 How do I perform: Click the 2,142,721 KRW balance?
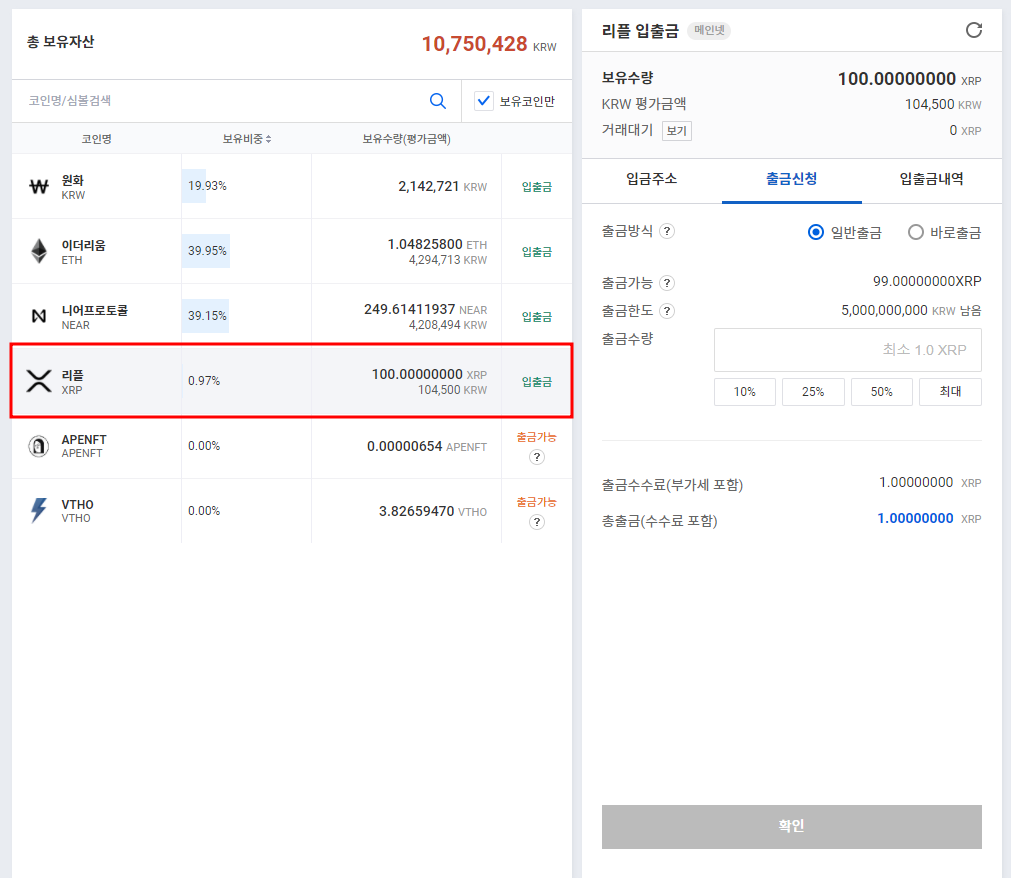coord(429,186)
